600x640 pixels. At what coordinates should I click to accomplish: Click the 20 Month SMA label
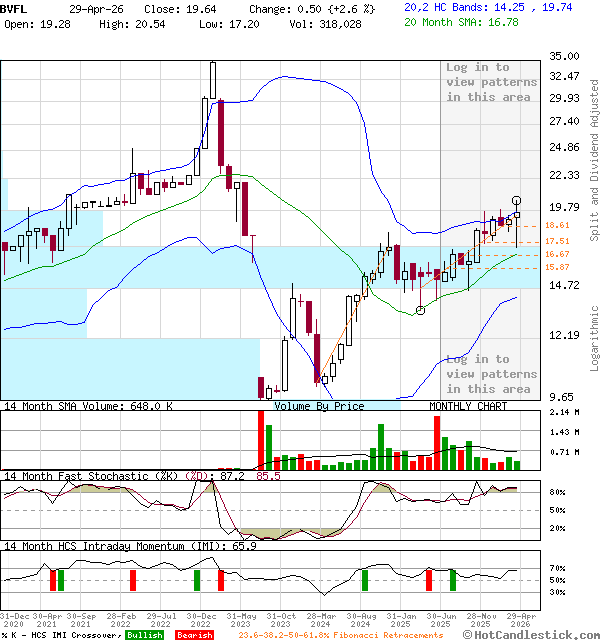[461, 20]
